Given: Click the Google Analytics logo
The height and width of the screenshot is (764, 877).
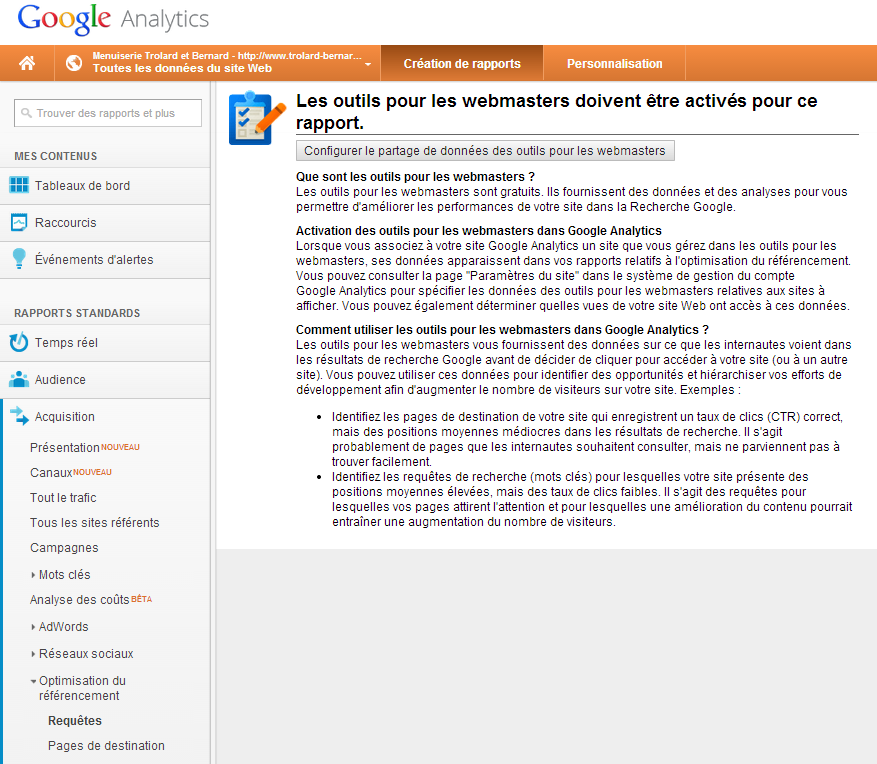Looking at the screenshot, I should click(x=113, y=19).
